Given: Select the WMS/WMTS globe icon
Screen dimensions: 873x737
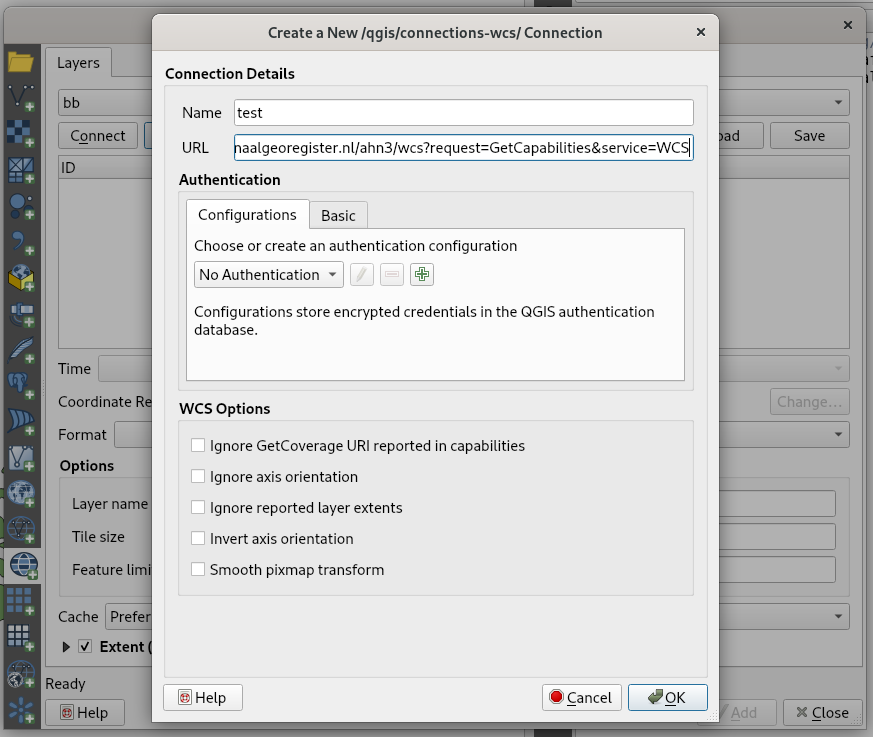Looking at the screenshot, I should [21, 494].
